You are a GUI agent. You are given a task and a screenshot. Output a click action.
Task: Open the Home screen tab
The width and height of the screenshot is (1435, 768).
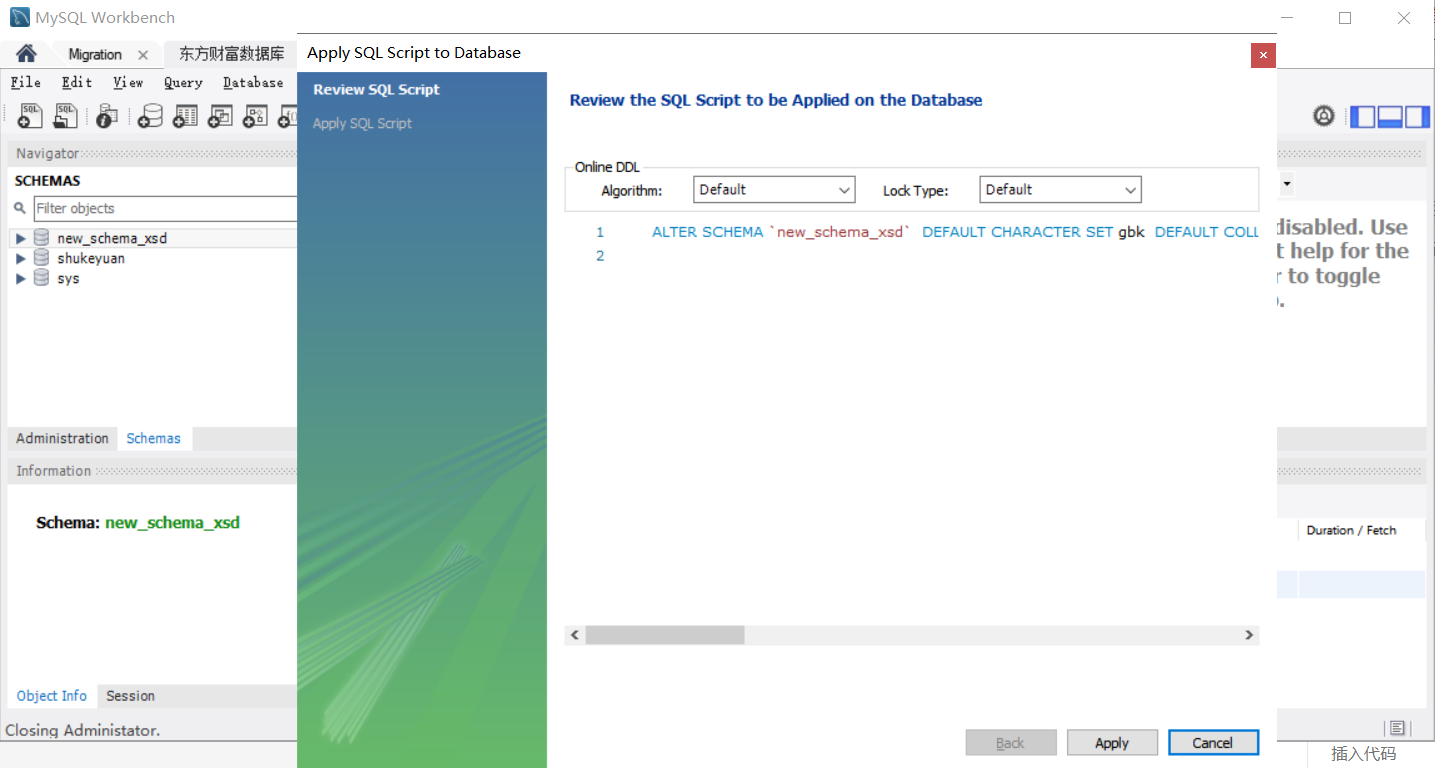[x=26, y=54]
